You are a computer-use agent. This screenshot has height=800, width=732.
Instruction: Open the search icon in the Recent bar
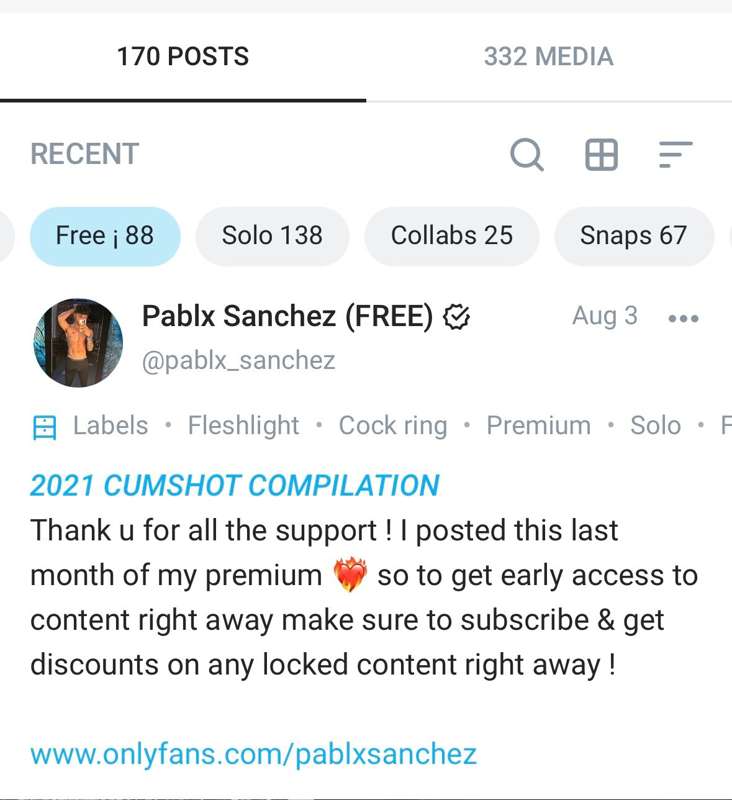(x=527, y=155)
